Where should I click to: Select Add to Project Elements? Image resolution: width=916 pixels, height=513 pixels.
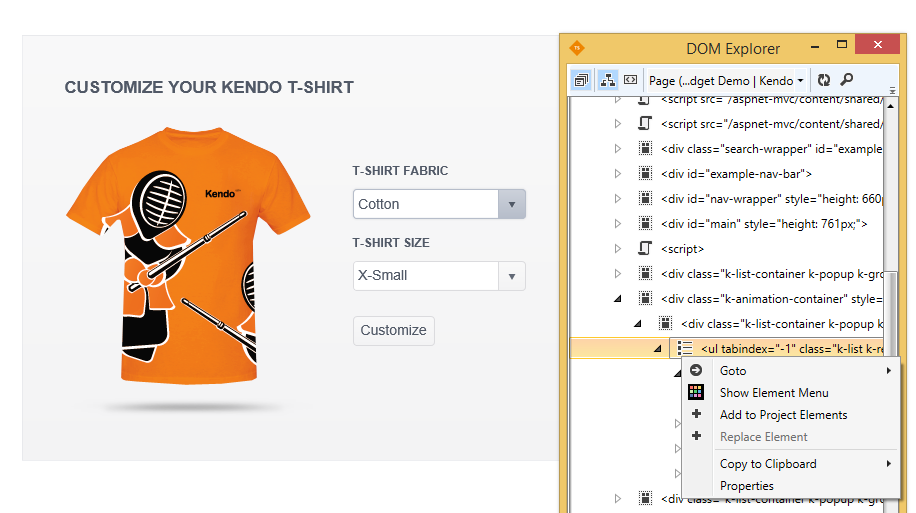tap(792, 415)
